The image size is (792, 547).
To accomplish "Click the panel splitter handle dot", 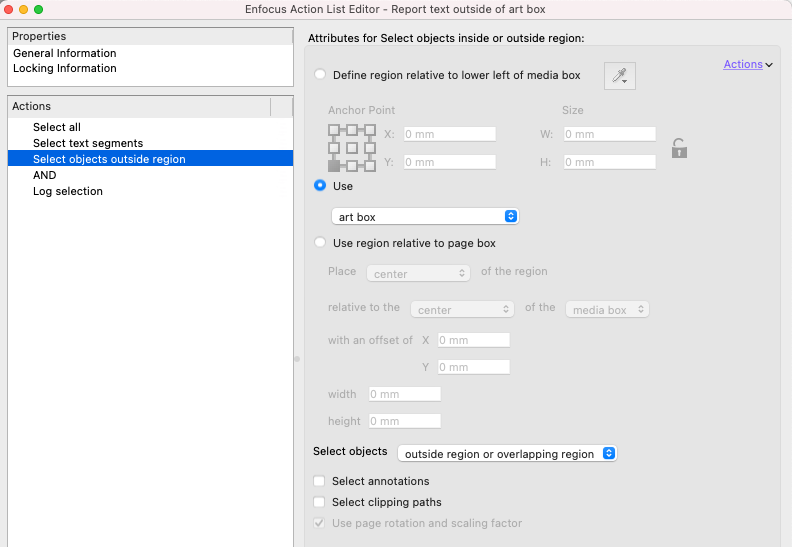I will 297,359.
